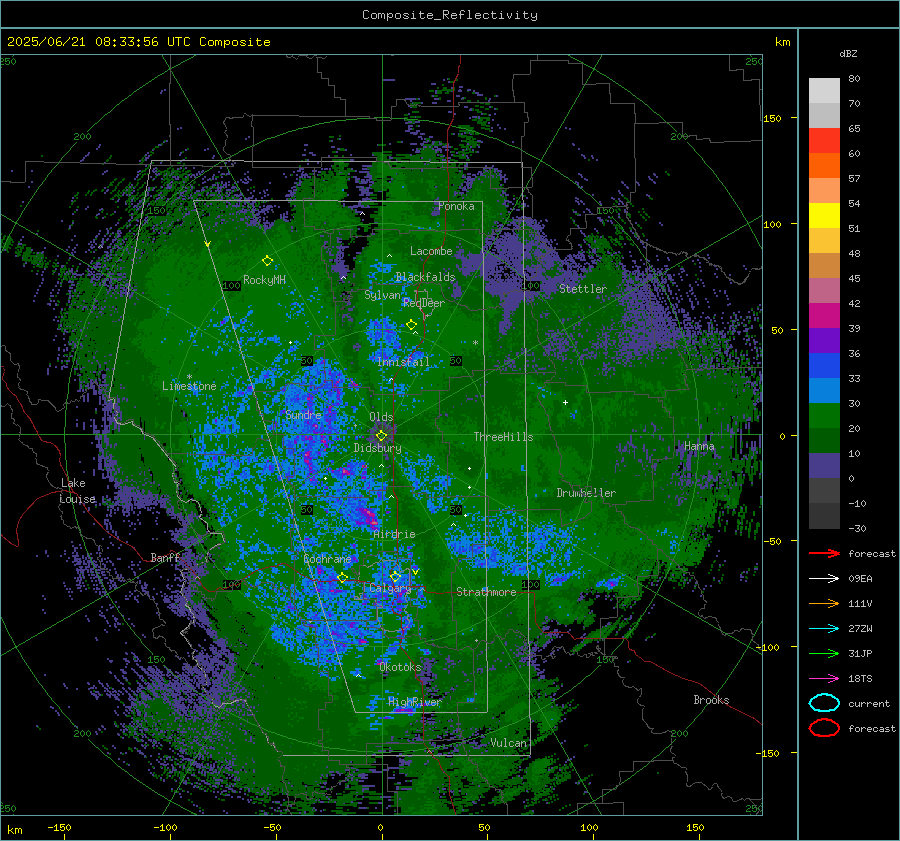Click the 0 label on the bottom axis
This screenshot has height=841, width=900.
(x=381, y=827)
